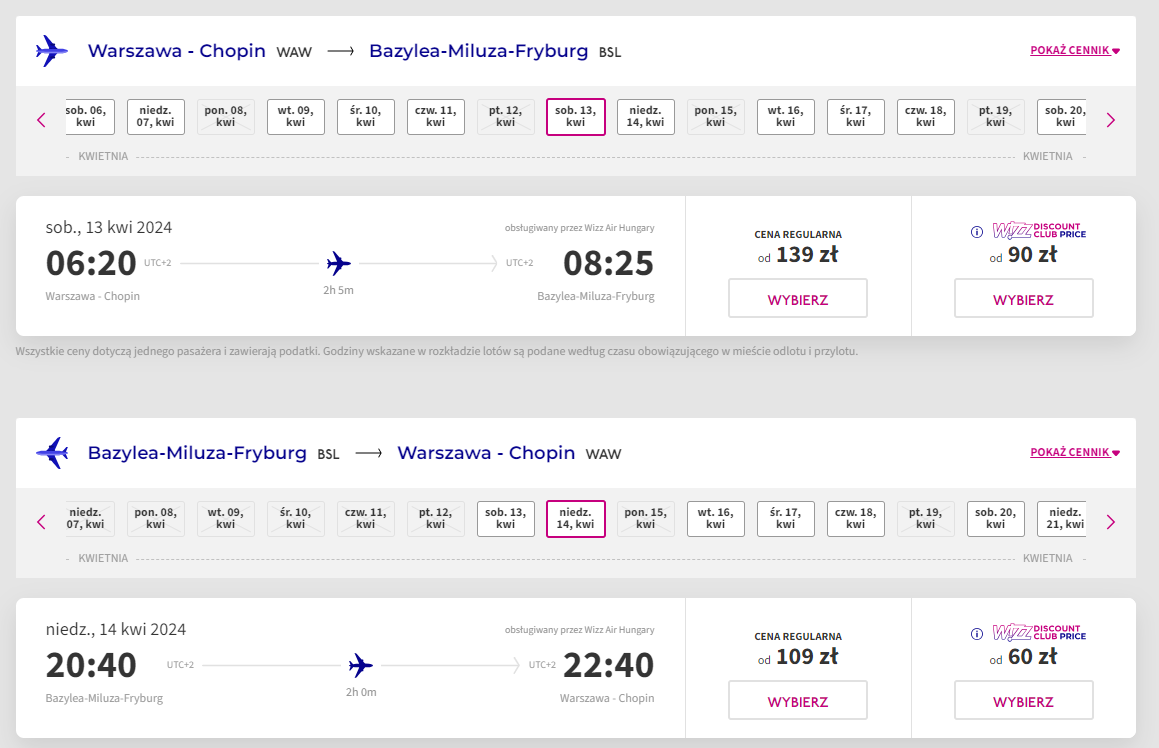Image resolution: width=1159 pixels, height=748 pixels.
Task: Click the date heading niedz., 14 kwi 2024
Action: pos(116,630)
